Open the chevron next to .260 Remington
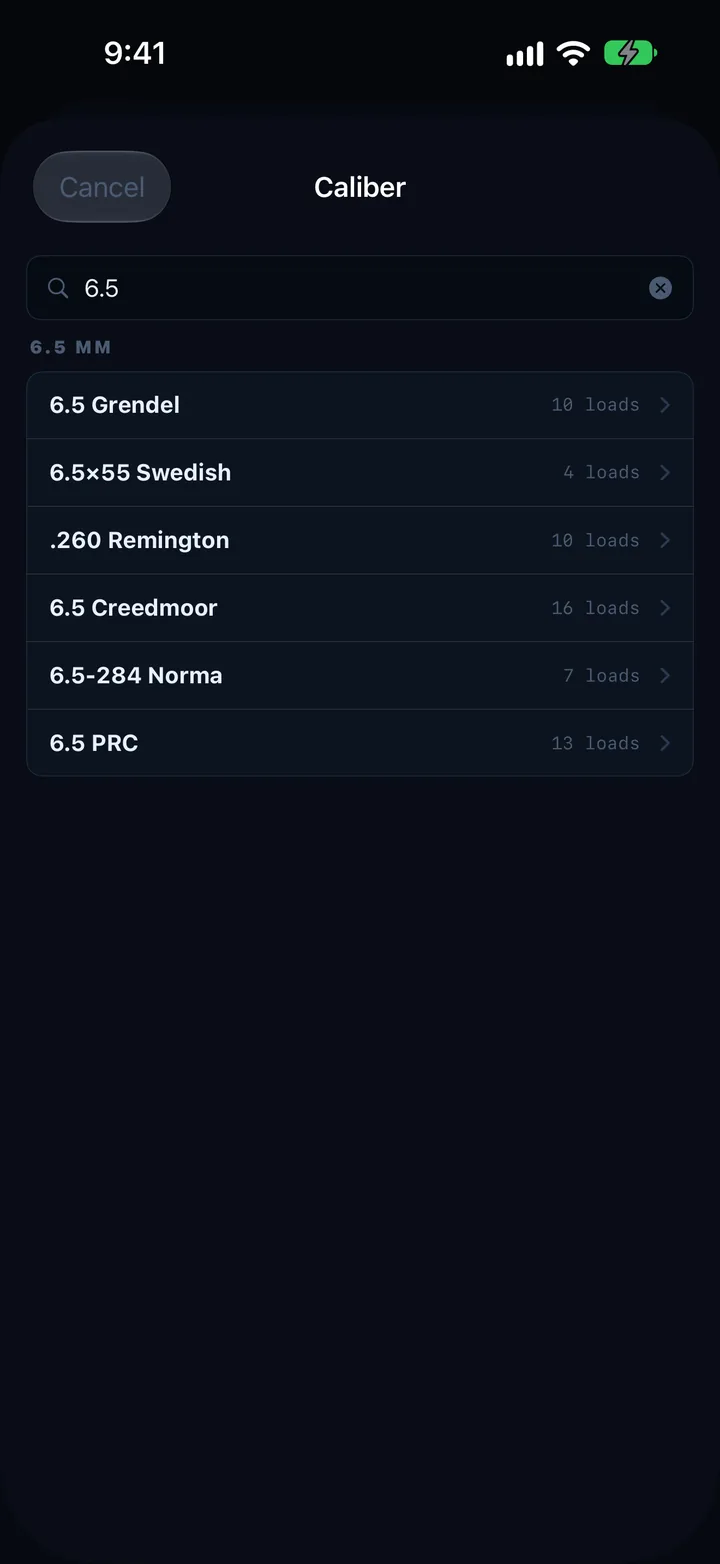Viewport: 720px width, 1564px height. tap(665, 540)
